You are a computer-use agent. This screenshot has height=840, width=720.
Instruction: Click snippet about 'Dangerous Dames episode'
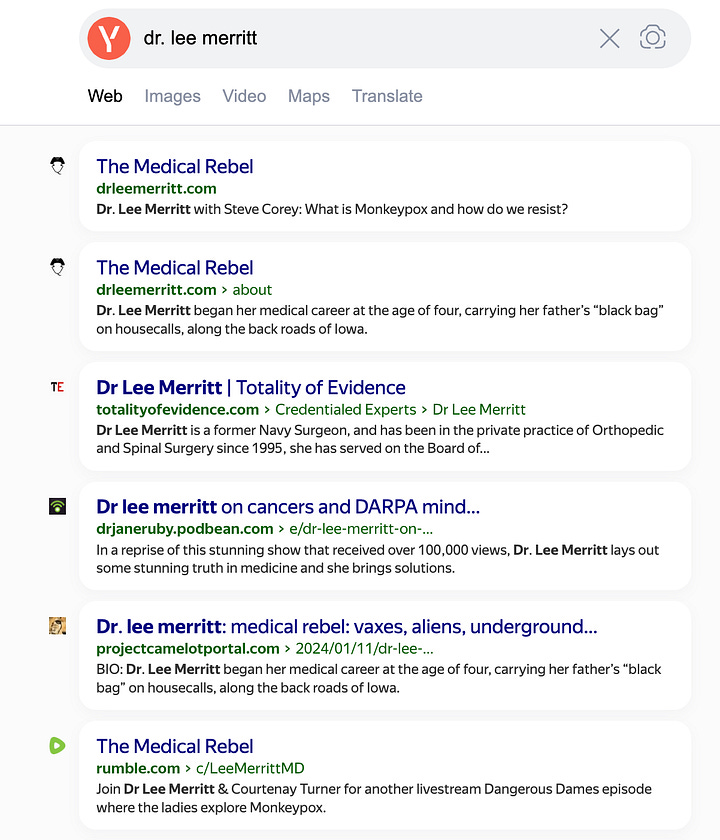[374, 798]
